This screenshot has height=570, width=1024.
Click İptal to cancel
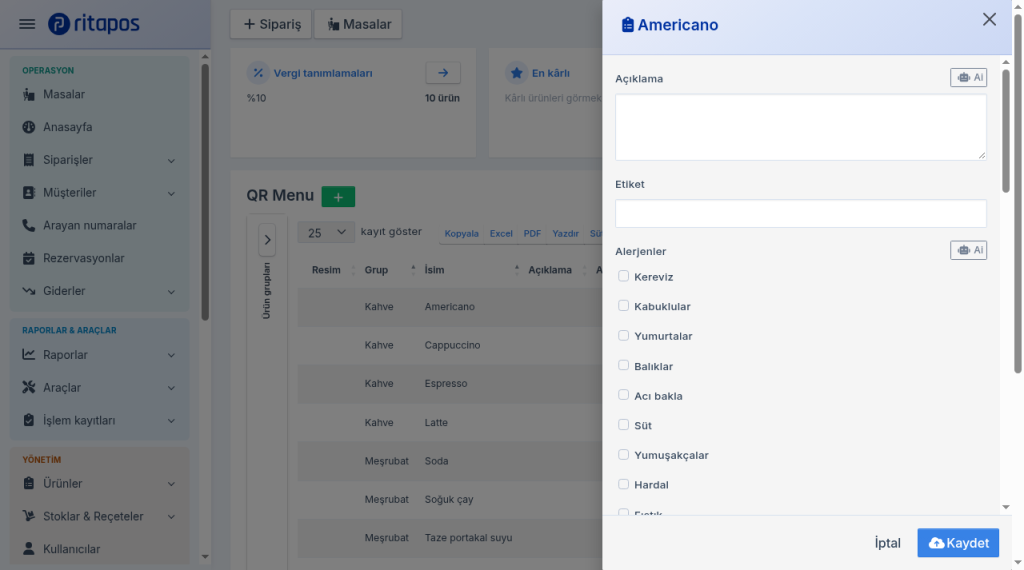[888, 543]
